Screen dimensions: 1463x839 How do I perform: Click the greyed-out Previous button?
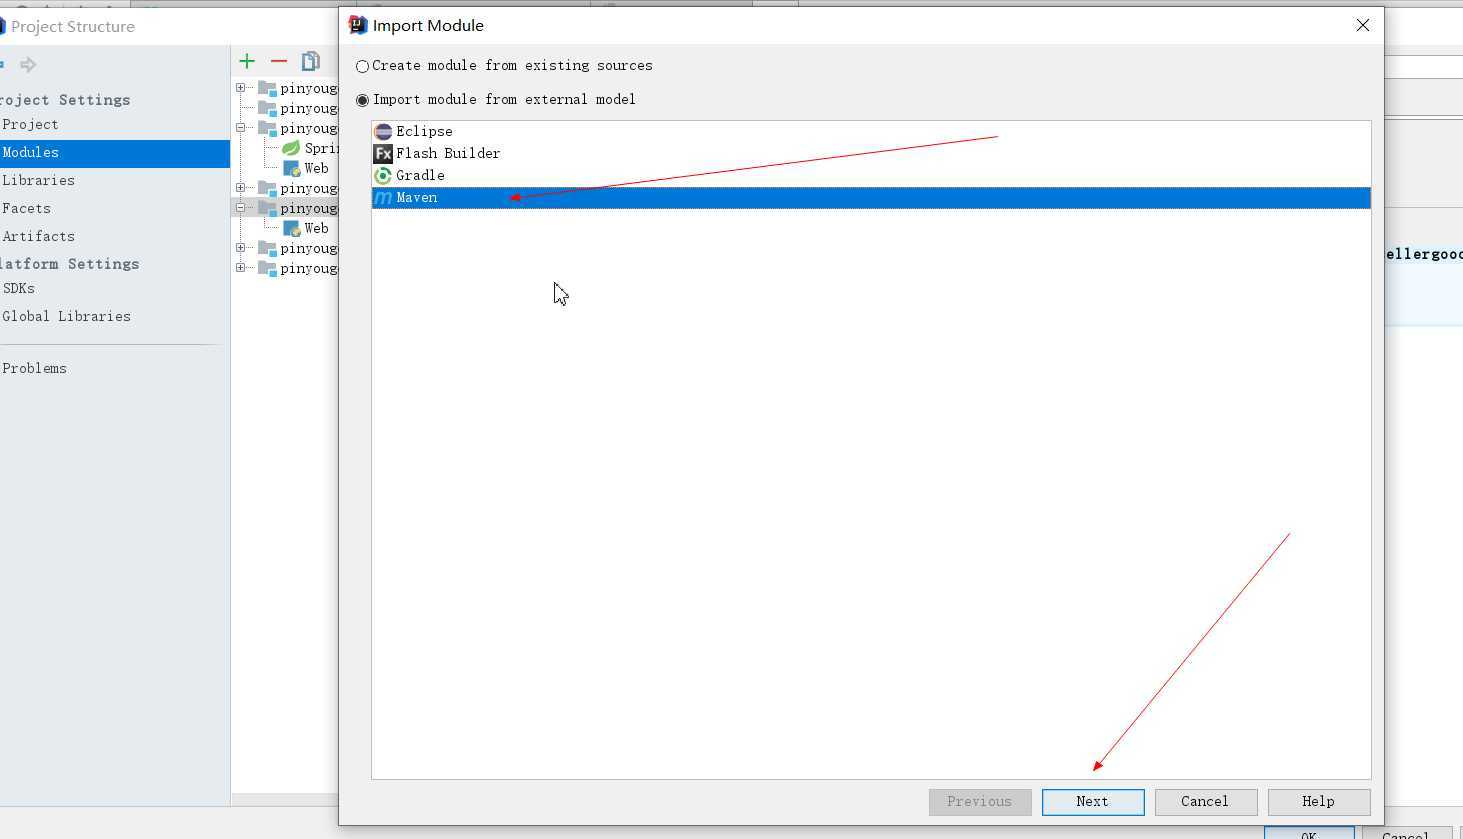click(980, 802)
